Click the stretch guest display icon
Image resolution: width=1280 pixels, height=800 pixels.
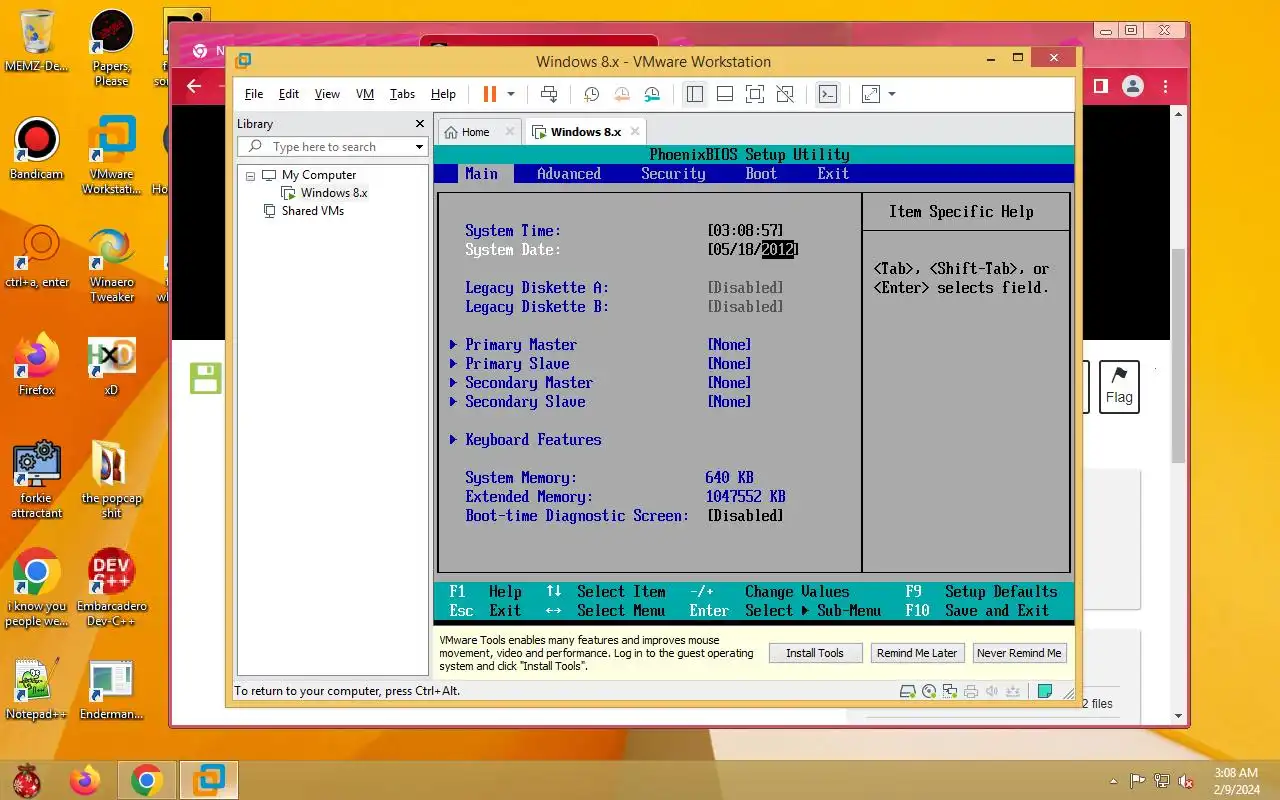coord(871,94)
